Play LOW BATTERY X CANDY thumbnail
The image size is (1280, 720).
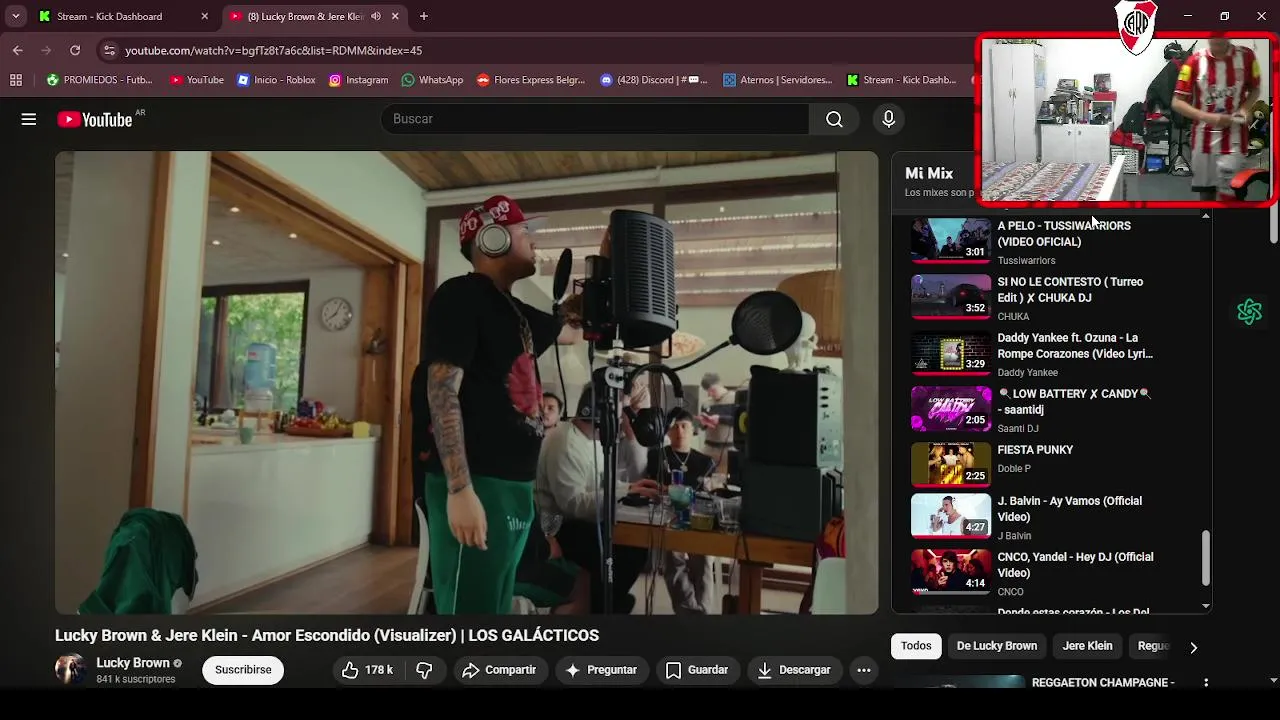tap(951, 408)
